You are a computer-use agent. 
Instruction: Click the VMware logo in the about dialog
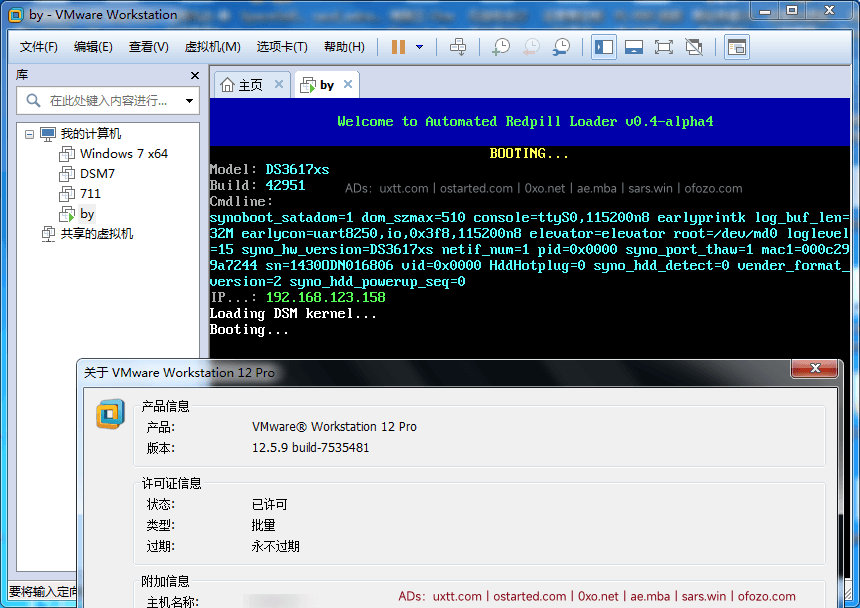(x=110, y=414)
